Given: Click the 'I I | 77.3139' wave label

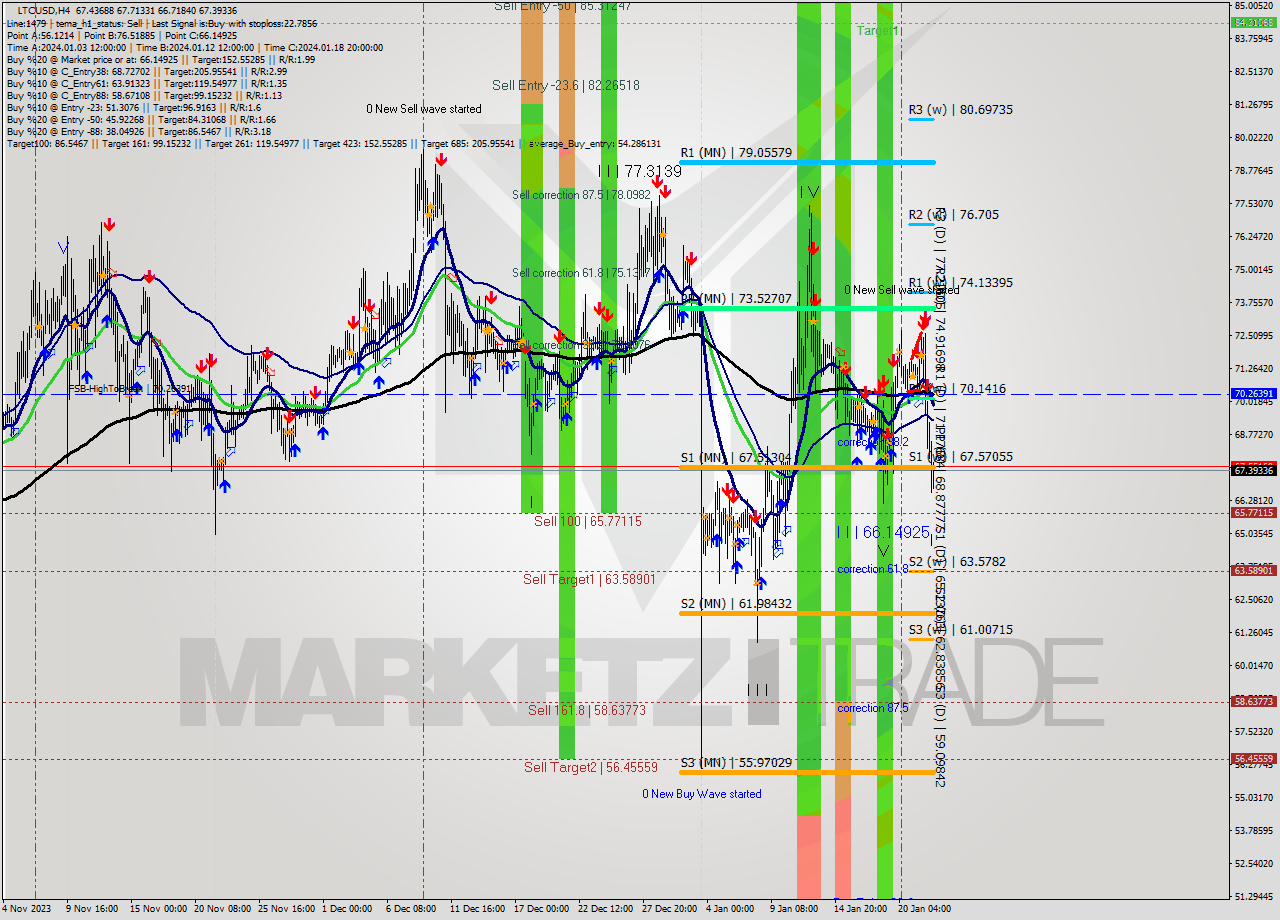Looking at the screenshot, I should click(x=640, y=172).
